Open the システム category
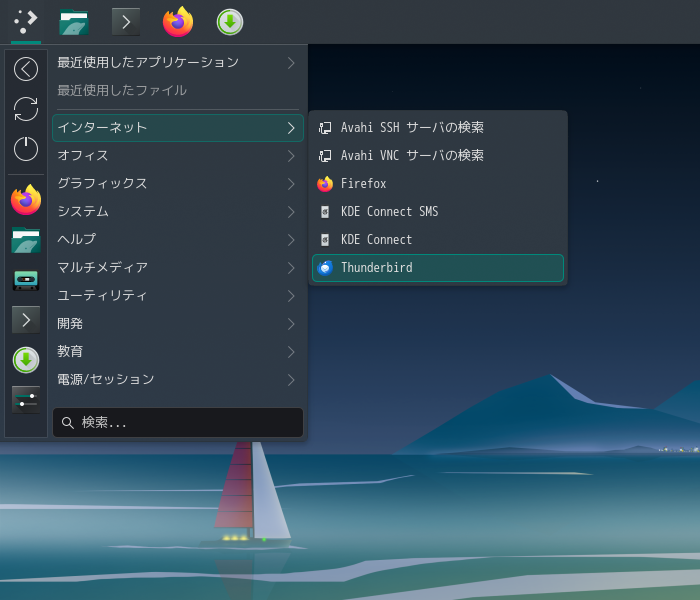This screenshot has width=700, height=600. tap(178, 212)
